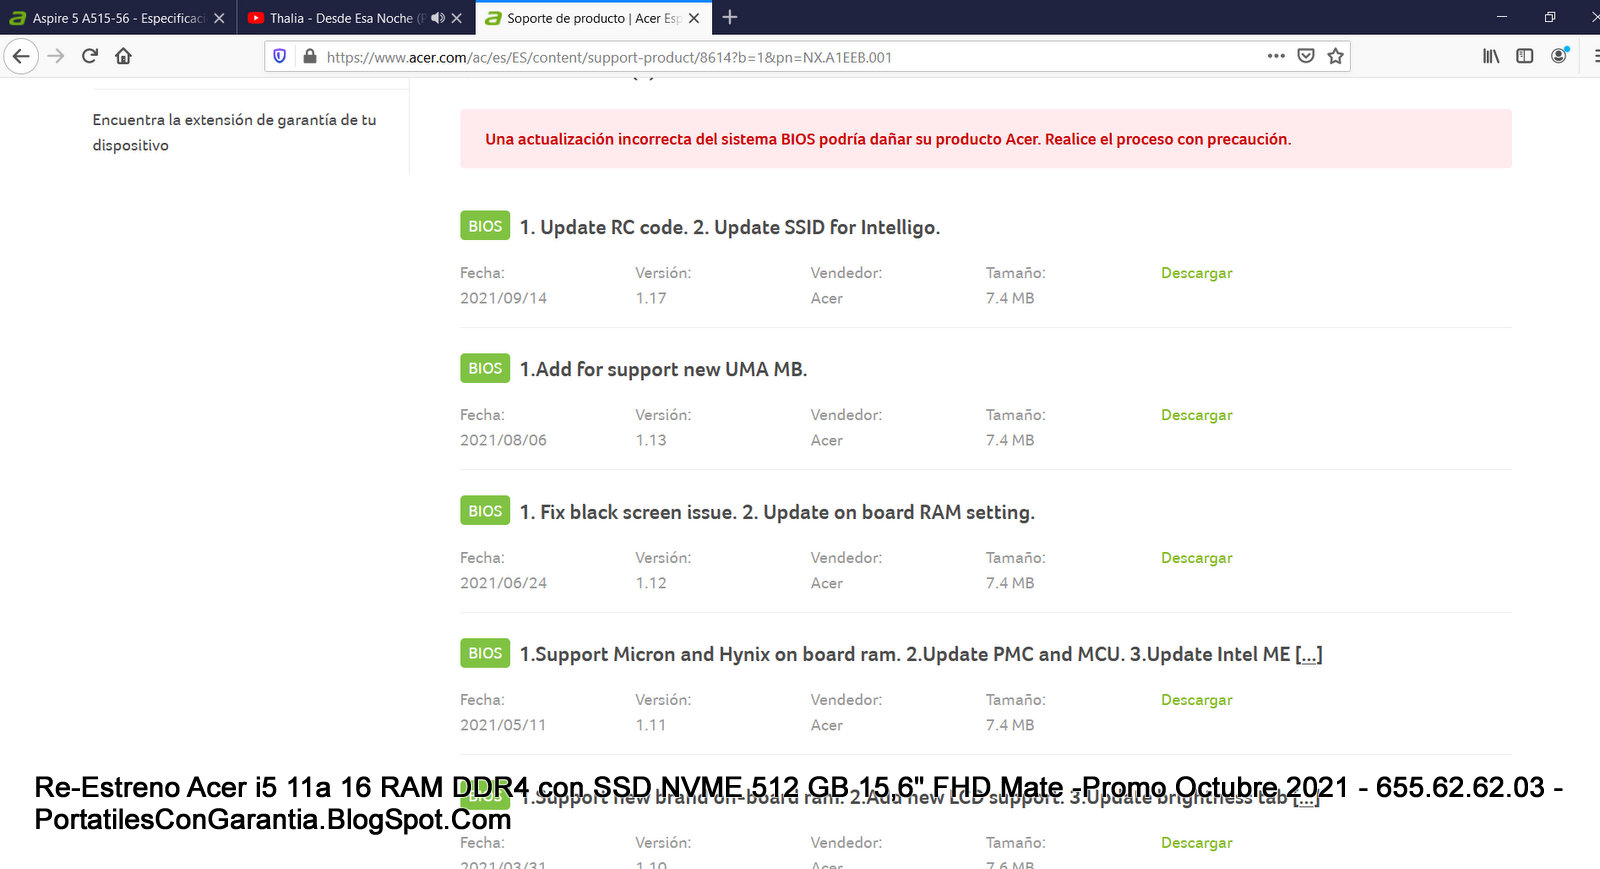The image size is (1600, 869).
Task: Select version number 1.17
Action: (651, 298)
